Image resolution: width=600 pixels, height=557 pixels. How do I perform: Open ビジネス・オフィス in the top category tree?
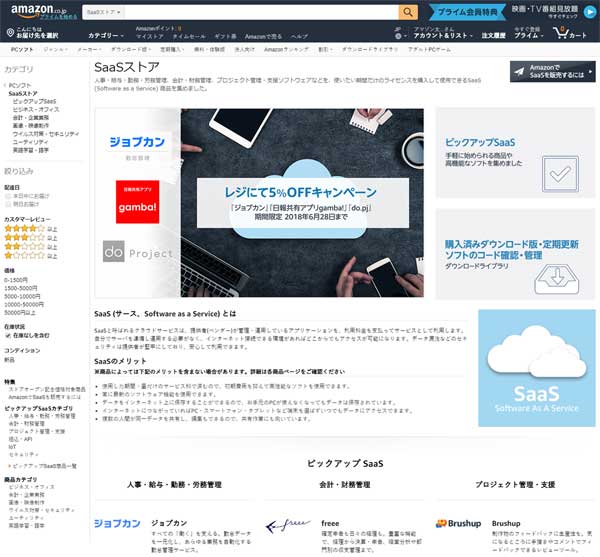coord(36,109)
